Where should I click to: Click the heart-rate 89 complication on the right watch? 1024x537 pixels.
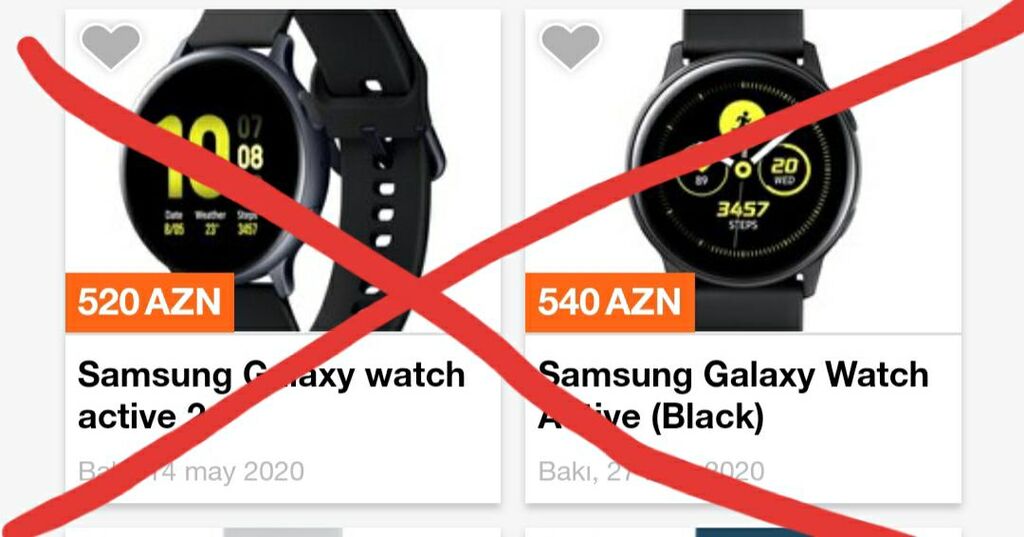(x=701, y=175)
